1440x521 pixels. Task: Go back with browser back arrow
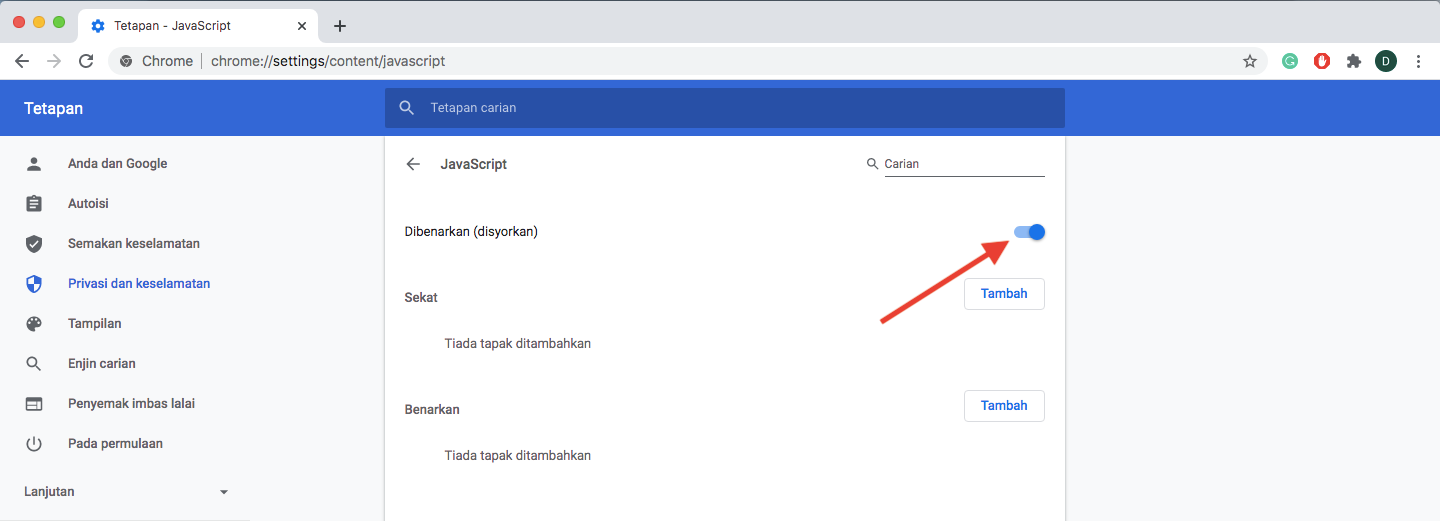click(x=22, y=61)
